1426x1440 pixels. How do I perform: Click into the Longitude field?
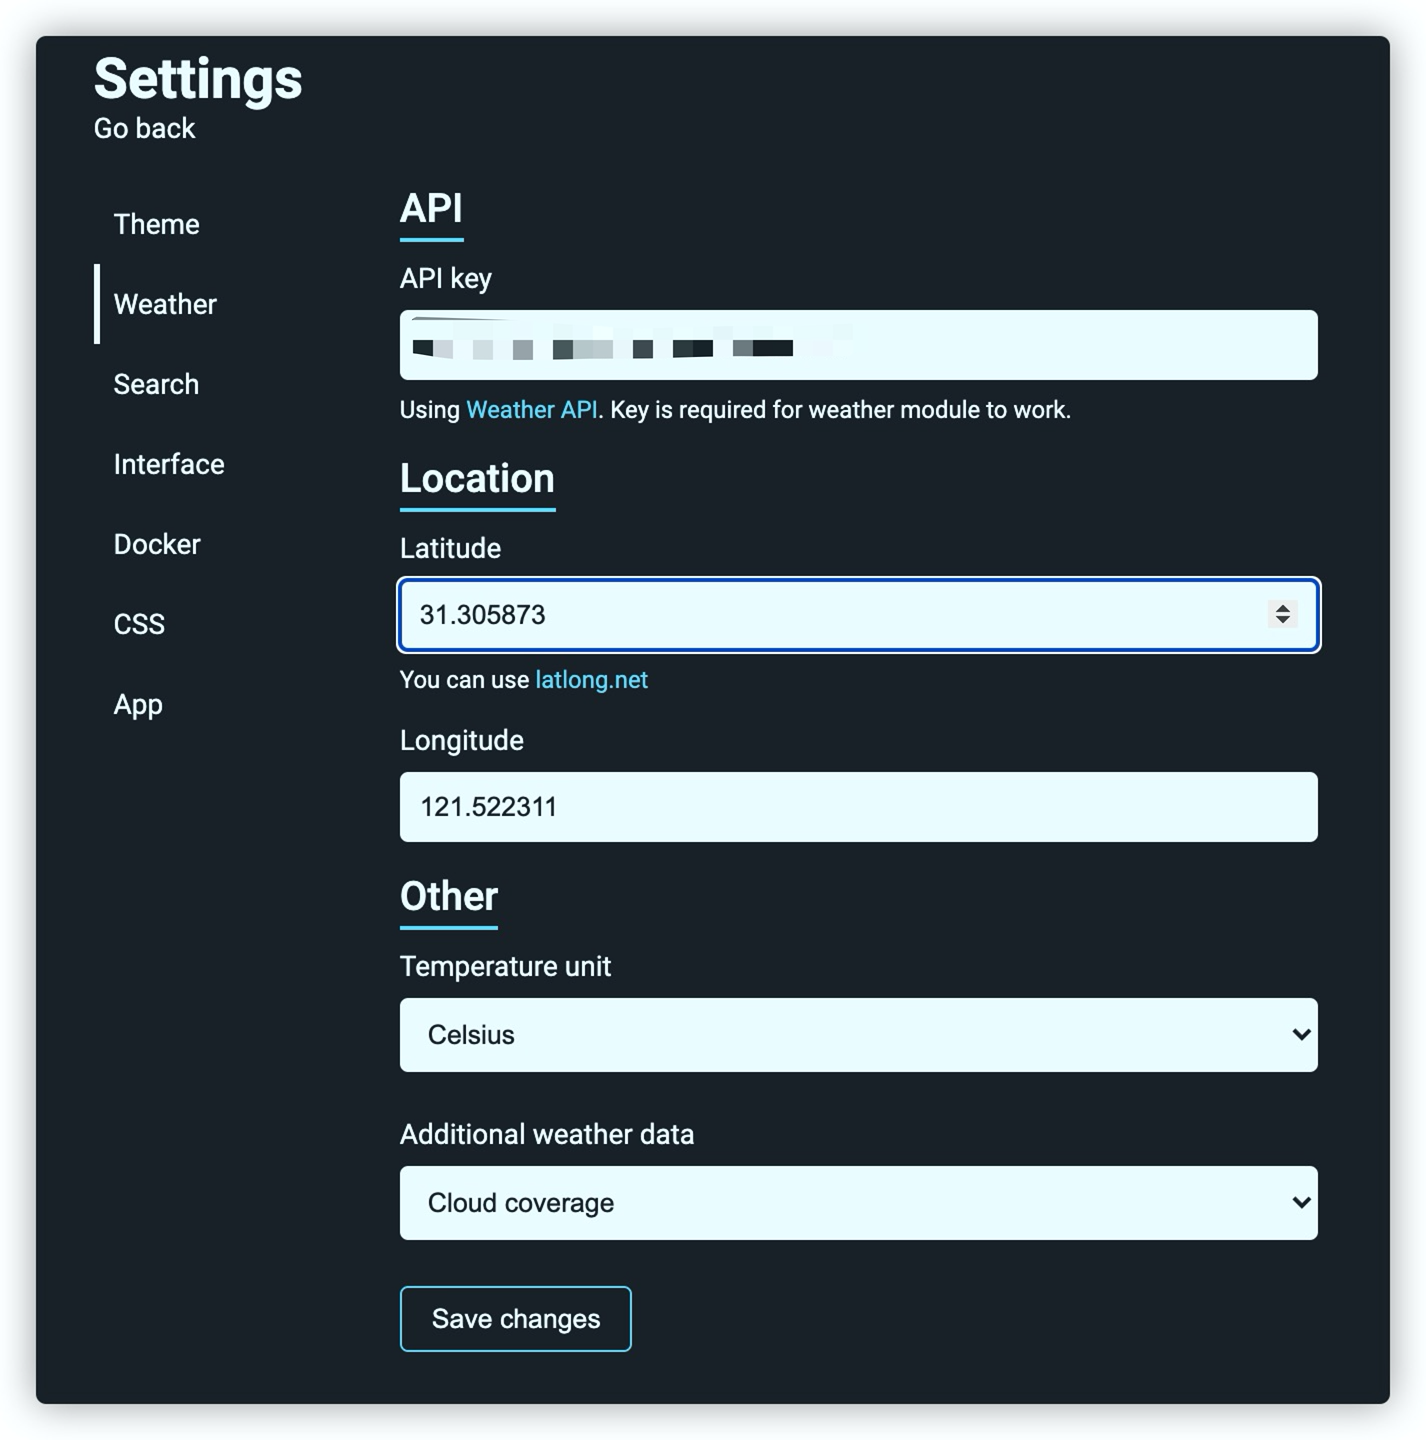(x=858, y=807)
